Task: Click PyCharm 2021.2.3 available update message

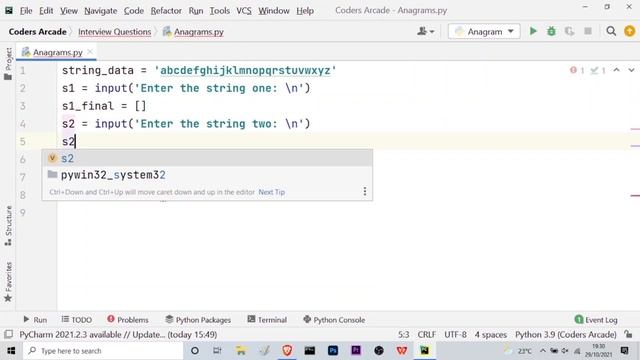Action: click(x=118, y=334)
